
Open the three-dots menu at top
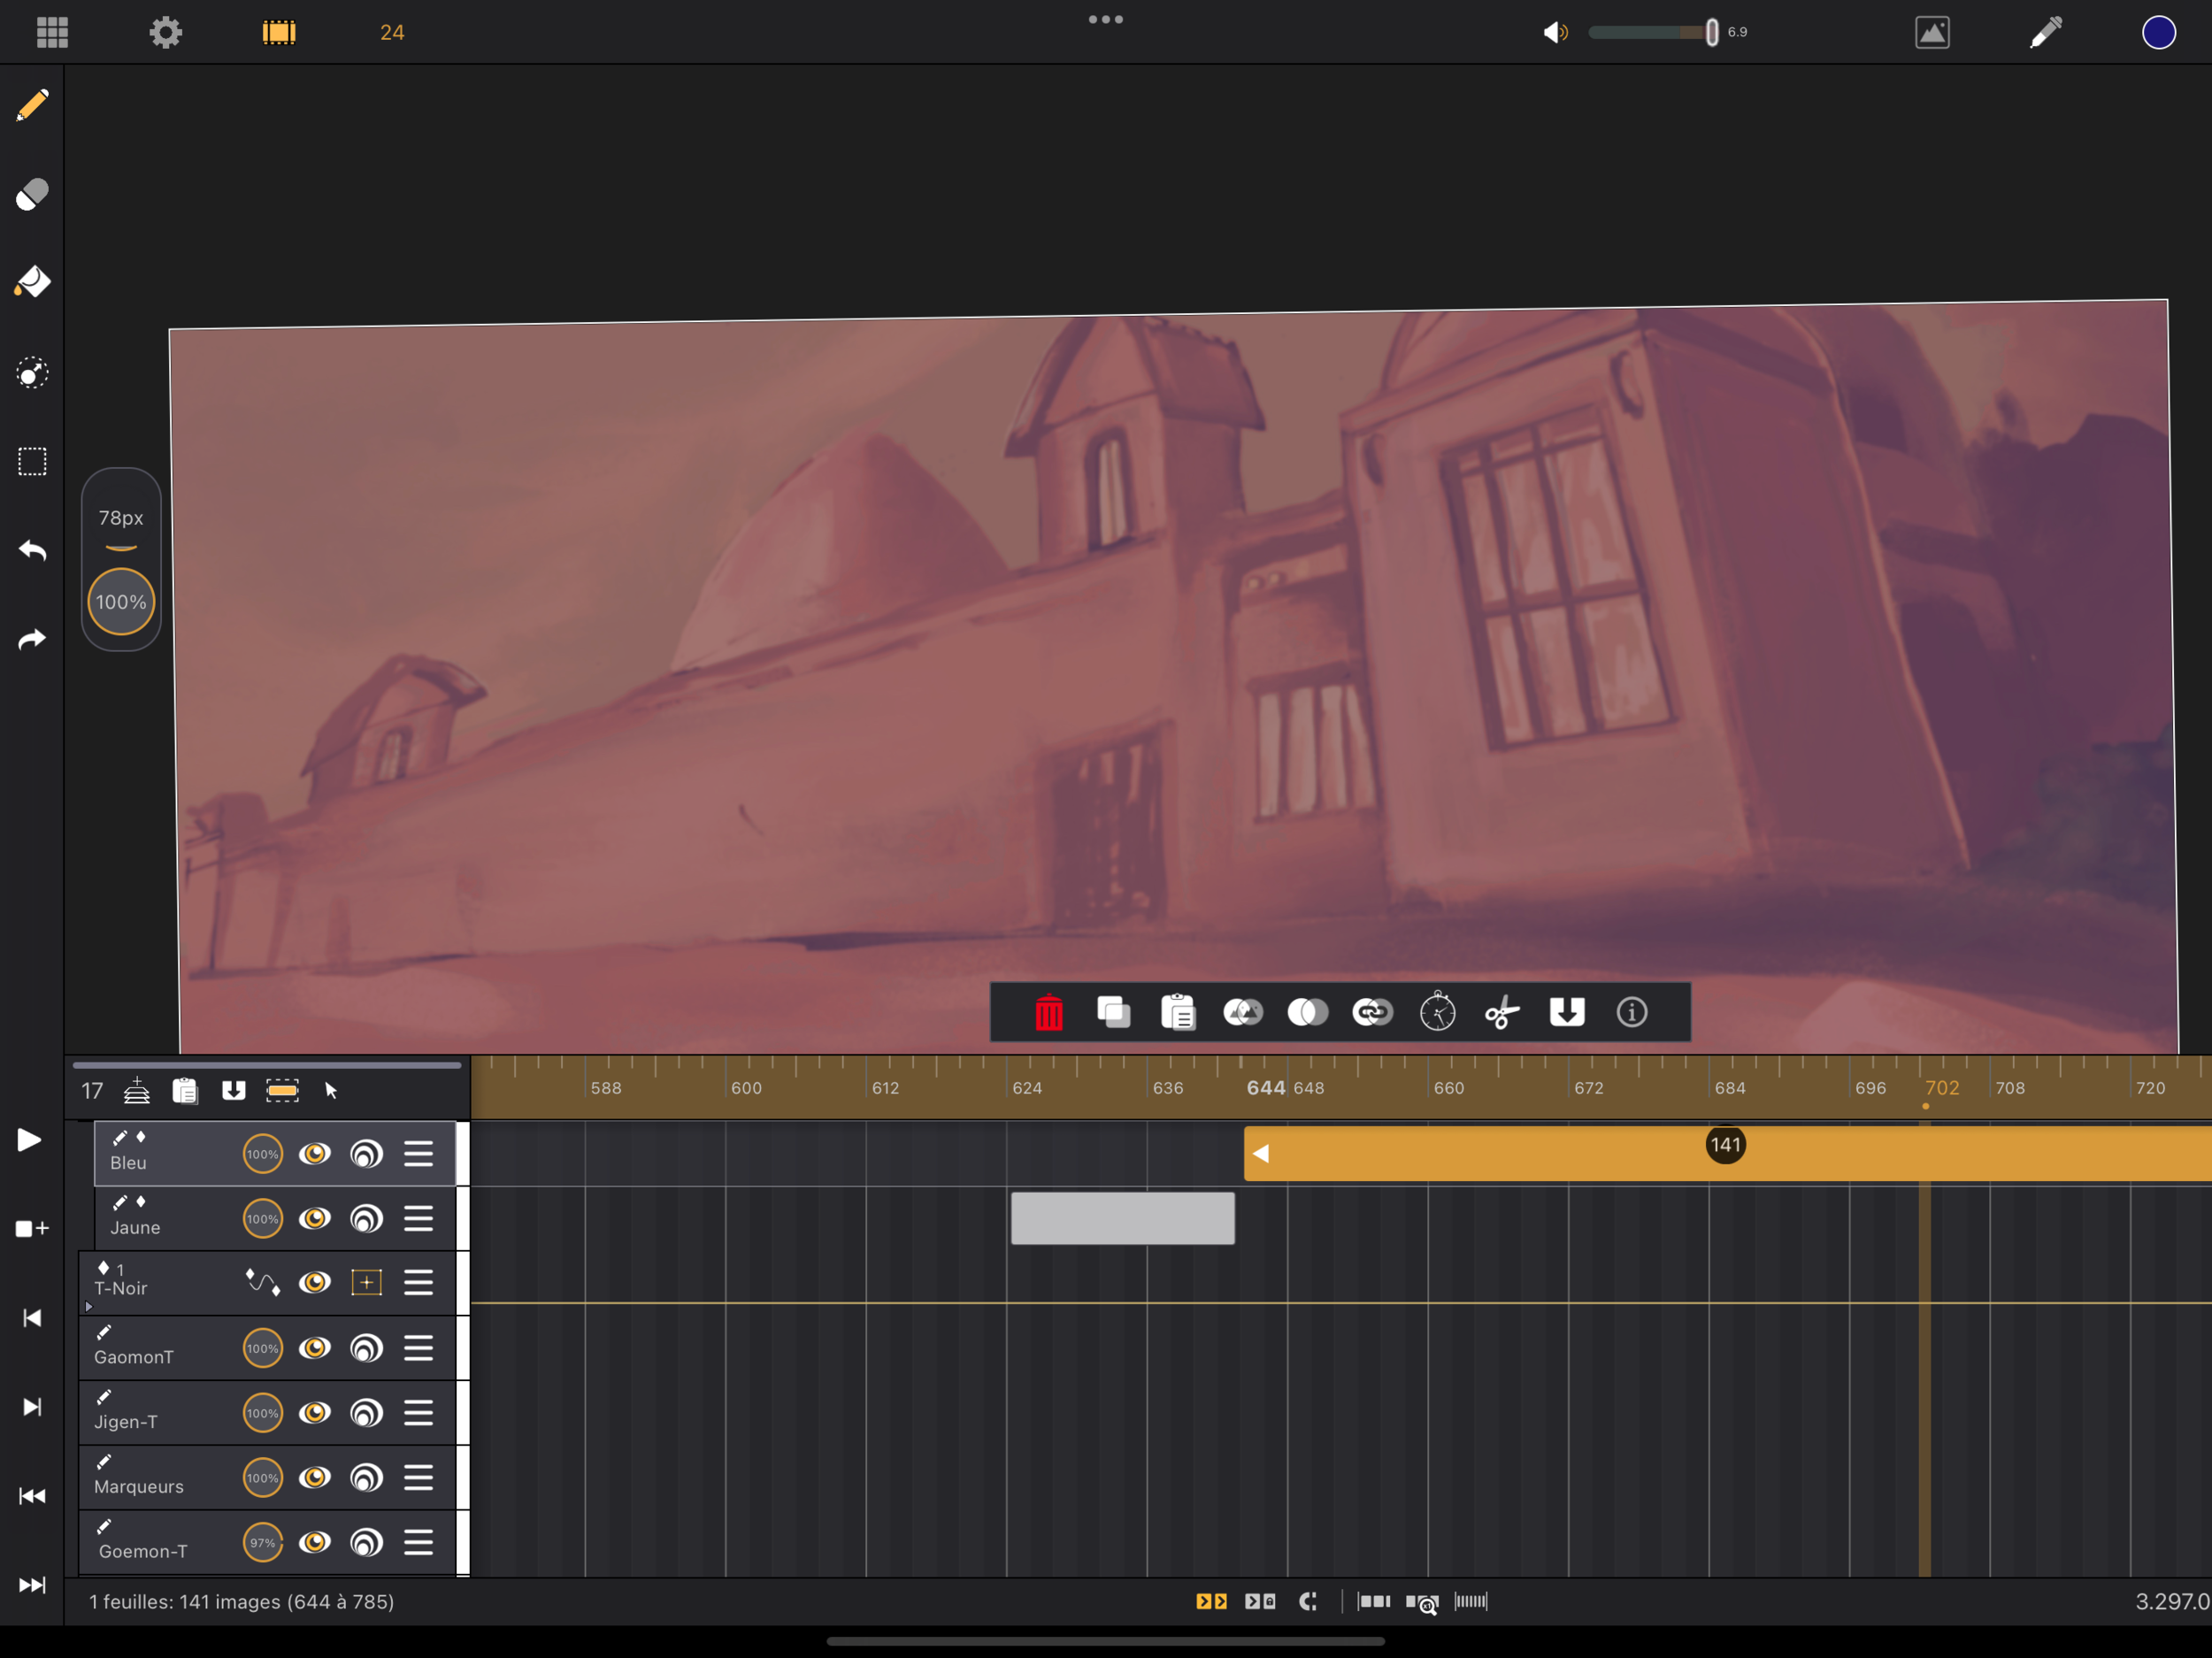1105,20
